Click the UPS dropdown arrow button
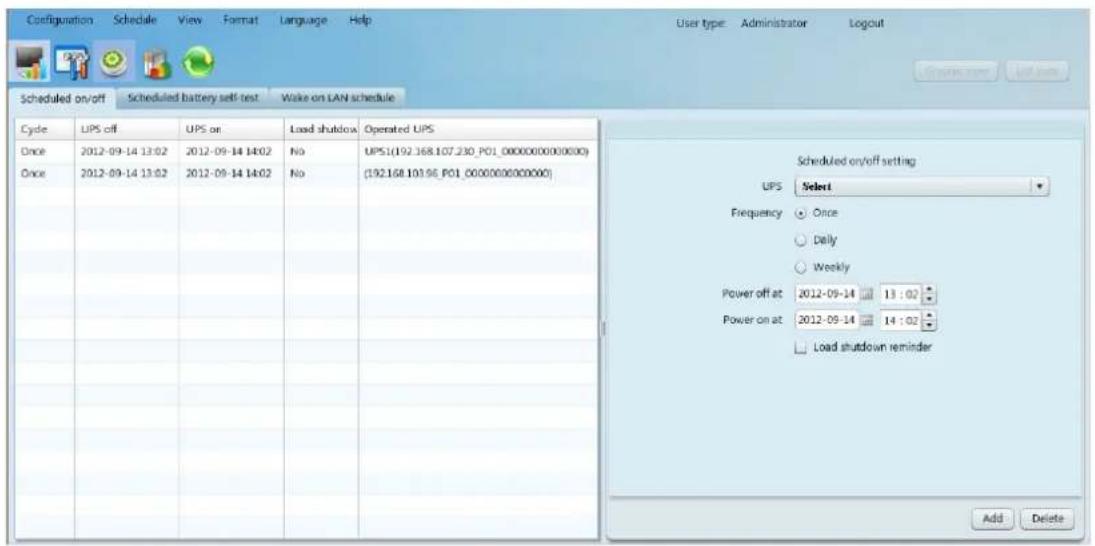 [x=1041, y=187]
